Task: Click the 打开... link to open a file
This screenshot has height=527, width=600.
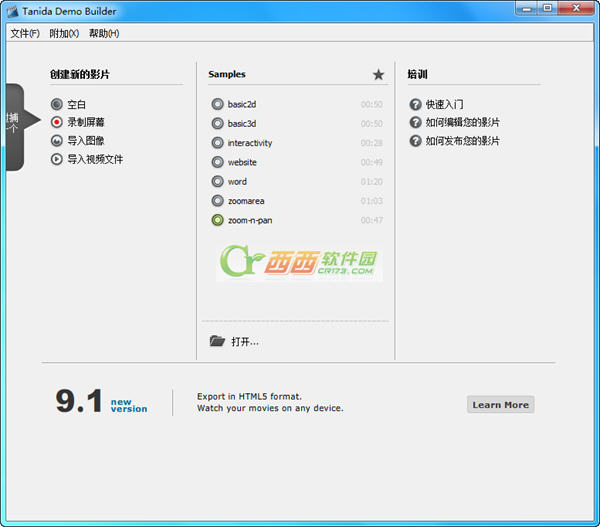Action: coord(245,341)
